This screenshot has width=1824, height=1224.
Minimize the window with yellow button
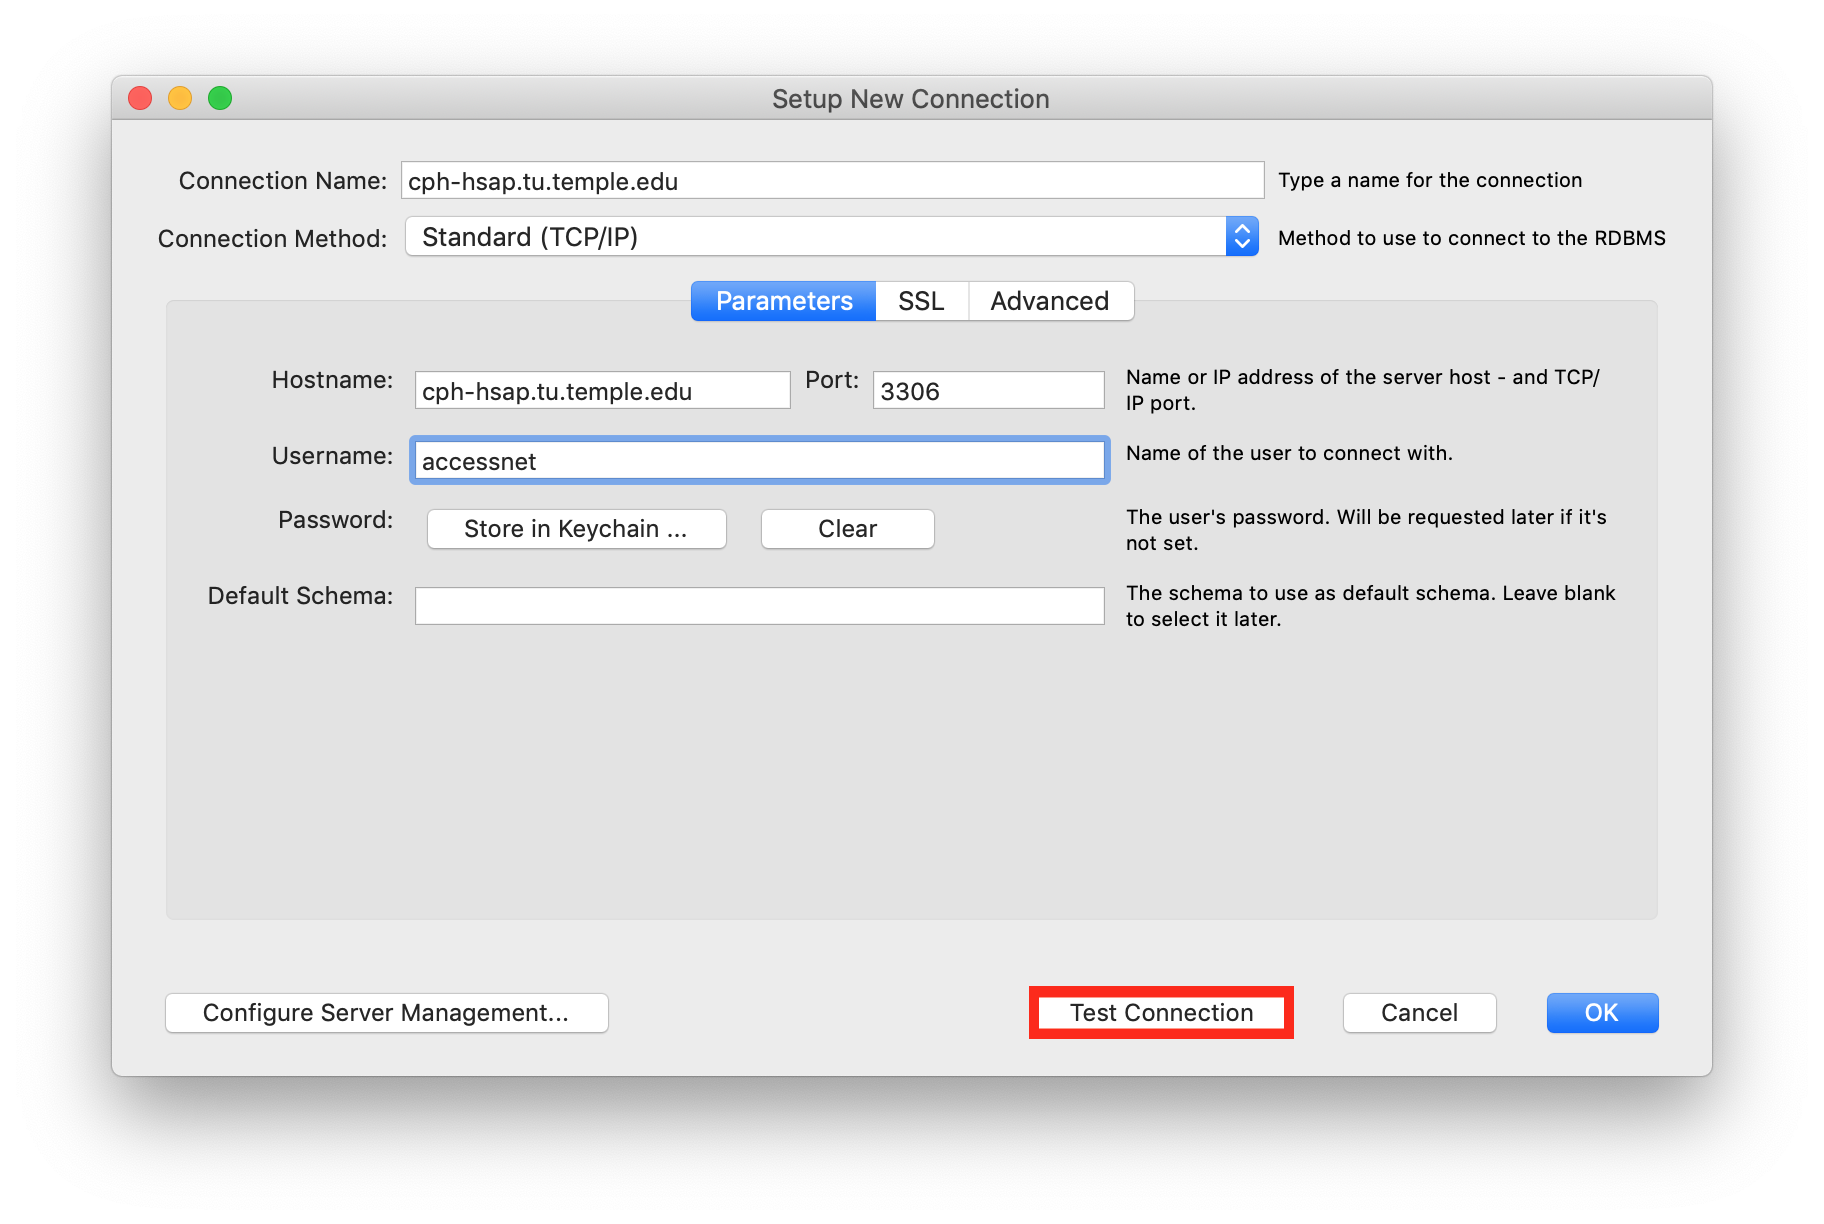[180, 98]
